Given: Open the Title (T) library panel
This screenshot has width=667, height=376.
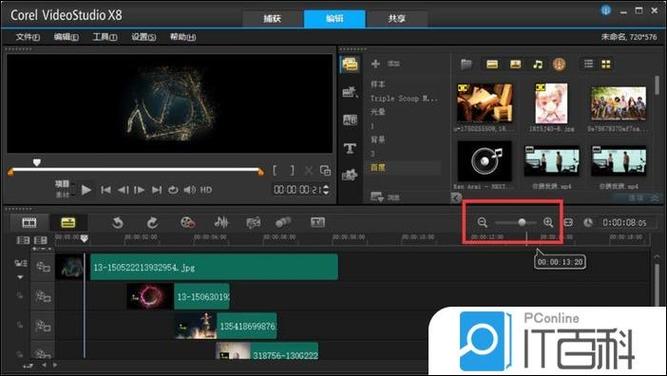Looking at the screenshot, I should pos(350,148).
